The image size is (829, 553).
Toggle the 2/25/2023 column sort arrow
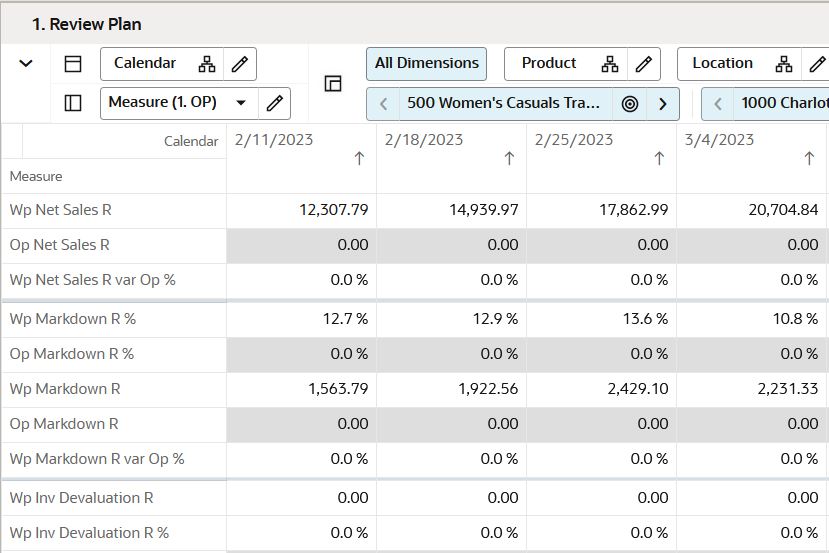point(659,158)
